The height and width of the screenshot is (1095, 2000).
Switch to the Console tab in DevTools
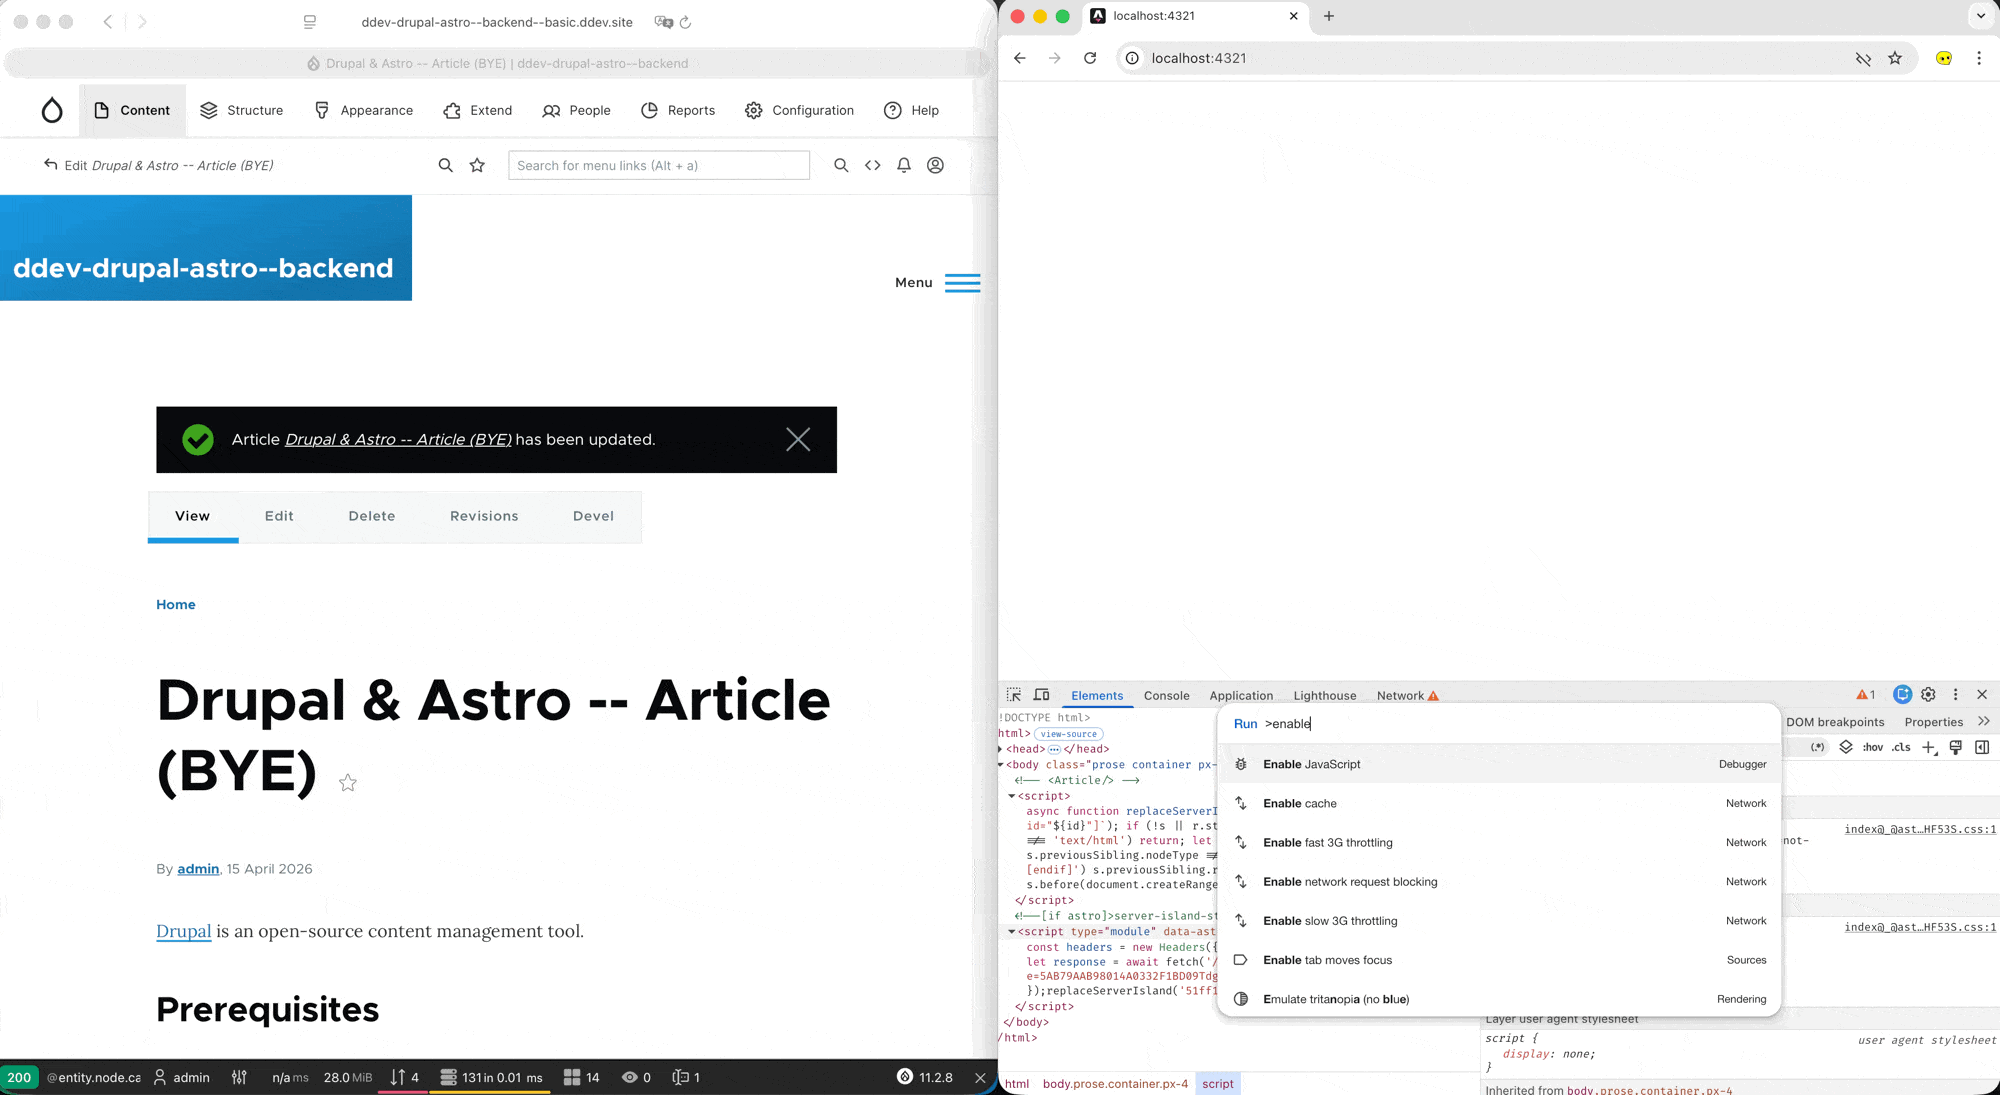[x=1166, y=695]
